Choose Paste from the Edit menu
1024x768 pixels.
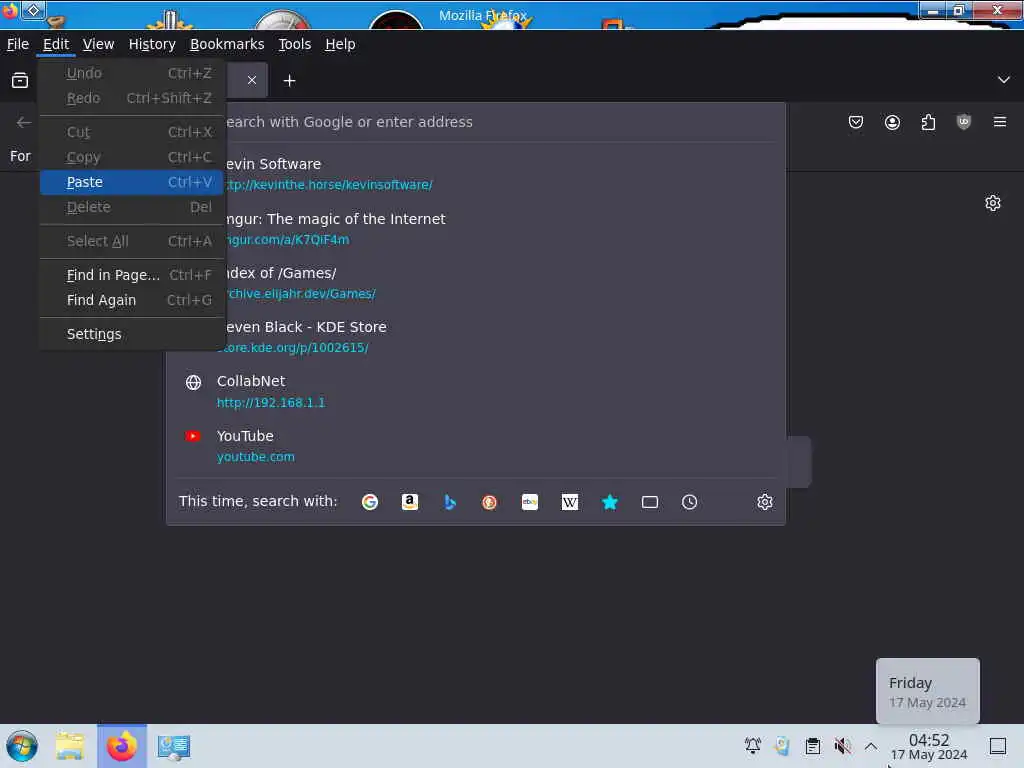click(x=131, y=182)
